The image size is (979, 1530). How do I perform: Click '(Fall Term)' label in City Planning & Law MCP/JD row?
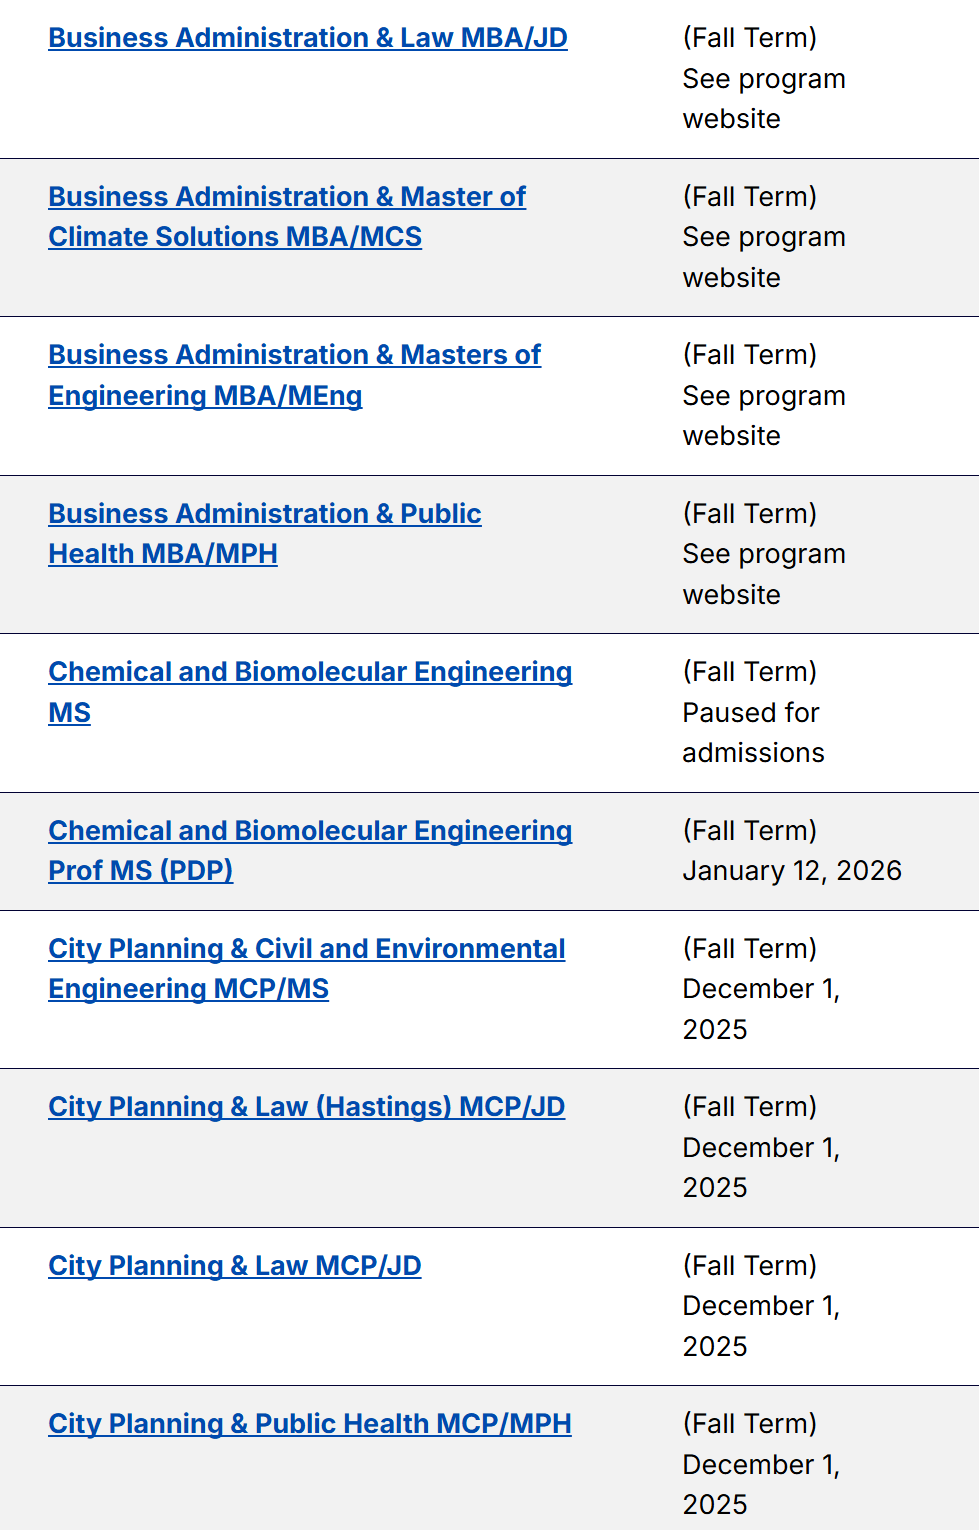[x=749, y=1266]
